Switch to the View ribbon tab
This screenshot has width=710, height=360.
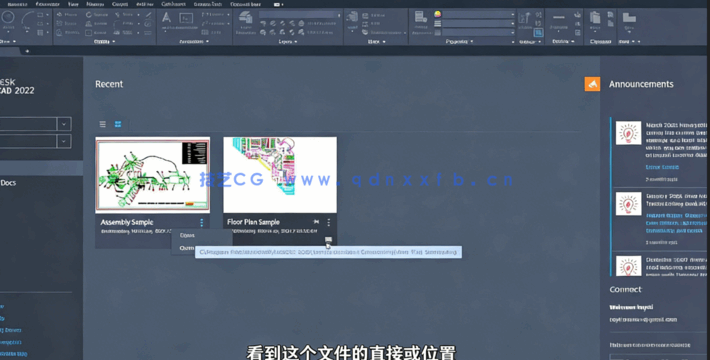point(73,4)
